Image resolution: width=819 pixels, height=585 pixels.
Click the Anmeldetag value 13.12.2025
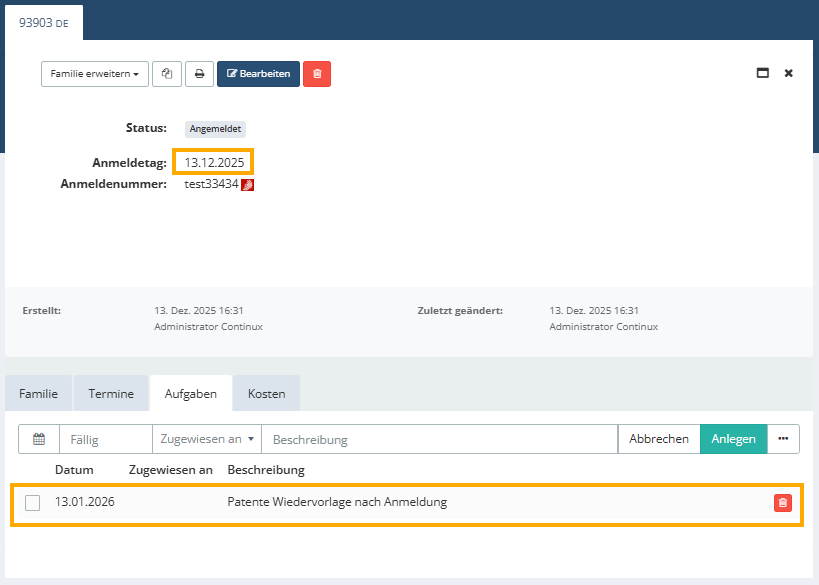click(214, 162)
